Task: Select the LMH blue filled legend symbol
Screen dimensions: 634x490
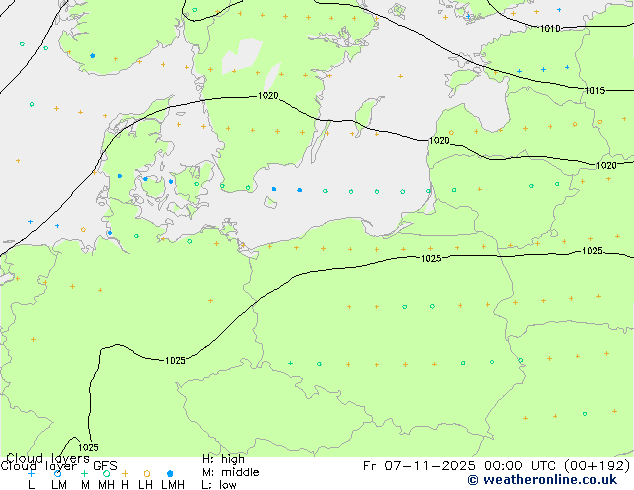Action: tap(171, 473)
